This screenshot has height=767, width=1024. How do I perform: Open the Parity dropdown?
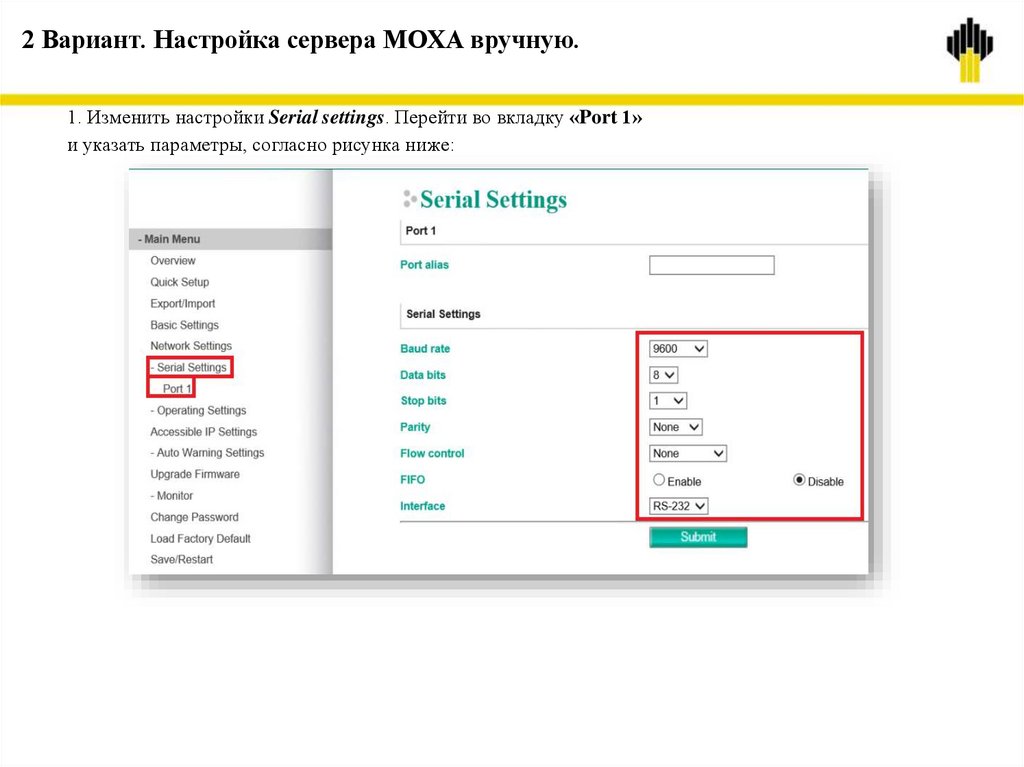tap(674, 426)
